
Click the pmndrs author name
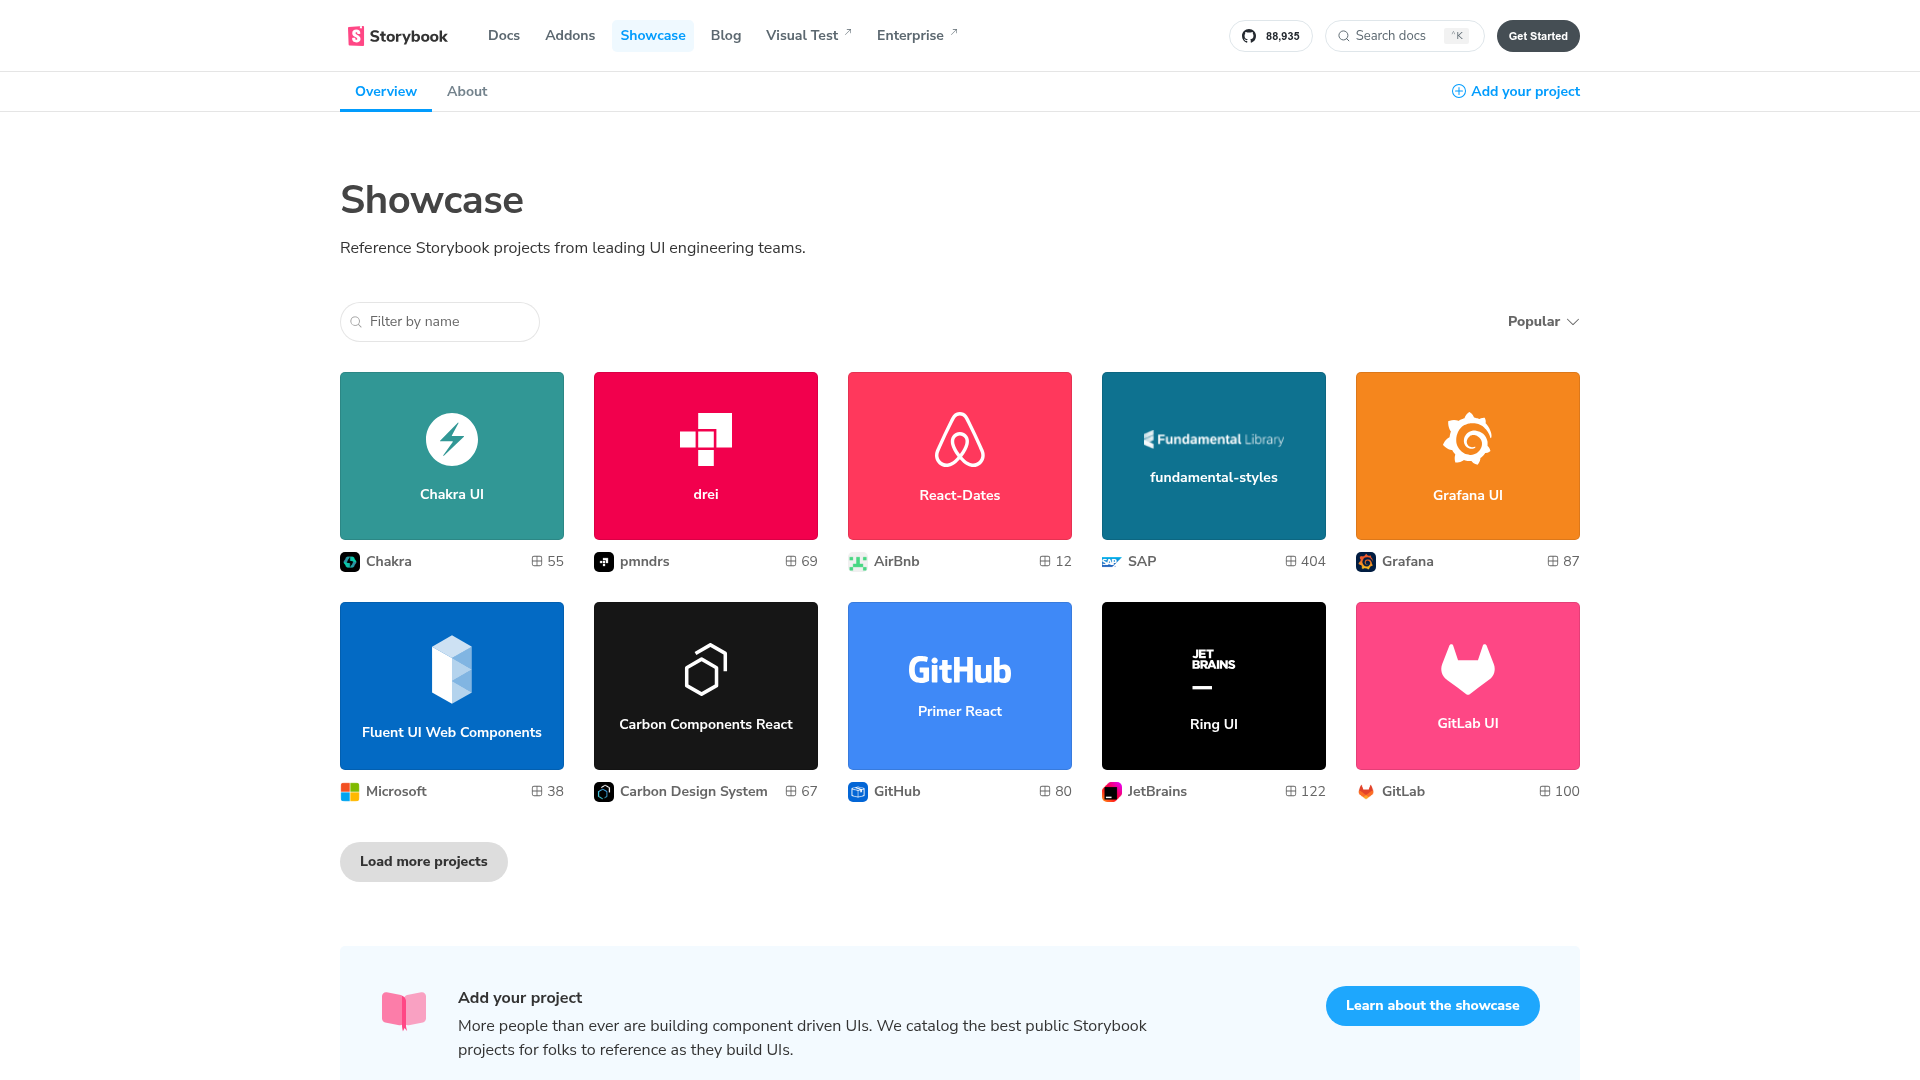pos(645,562)
